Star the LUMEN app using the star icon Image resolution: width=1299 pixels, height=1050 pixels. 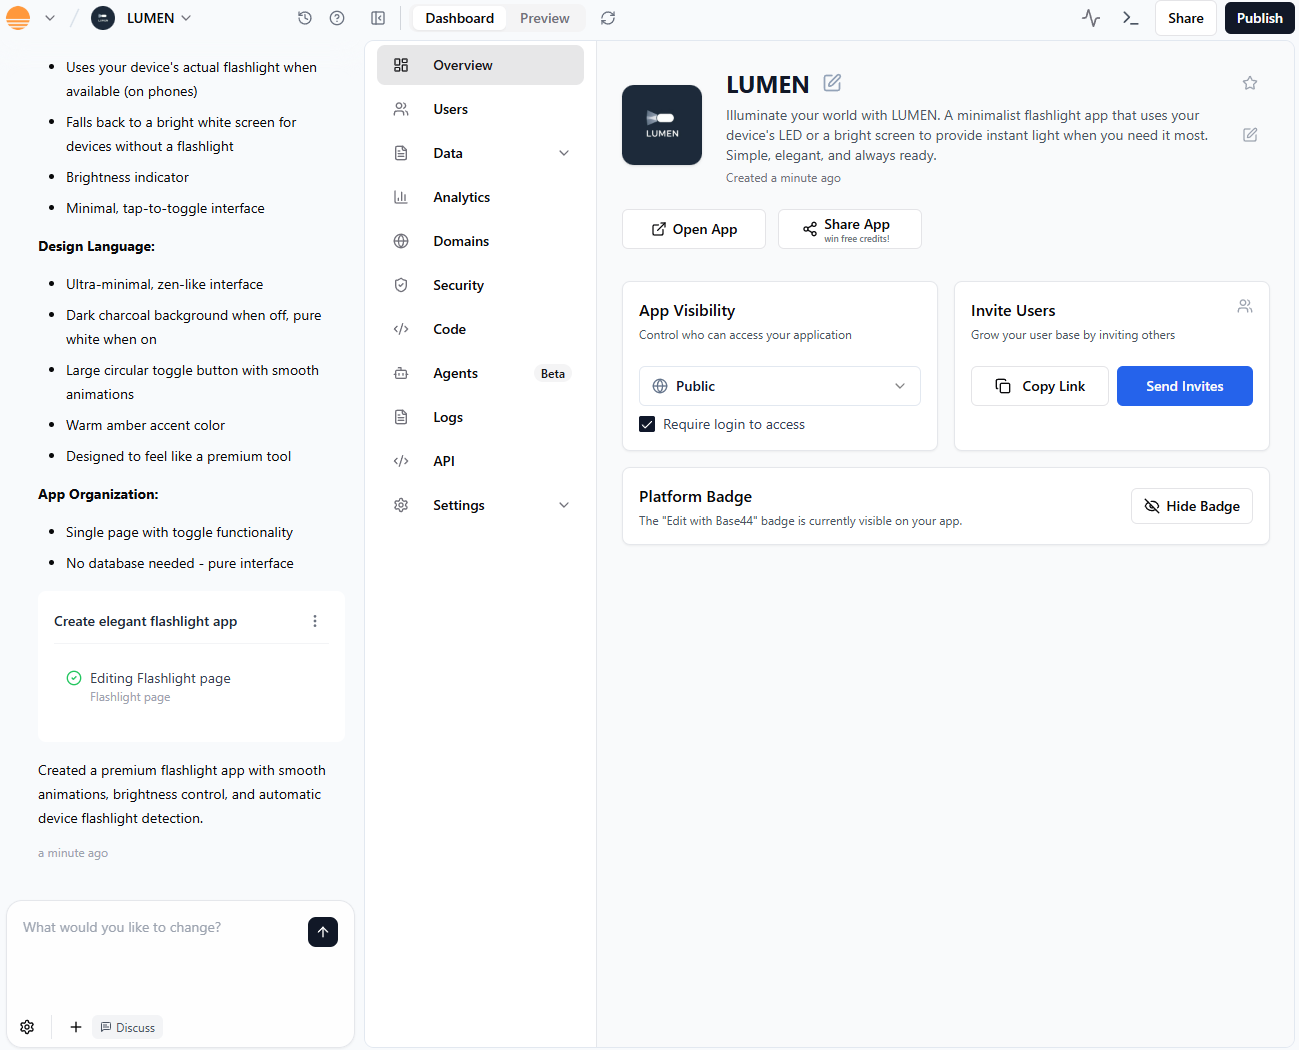1249,83
